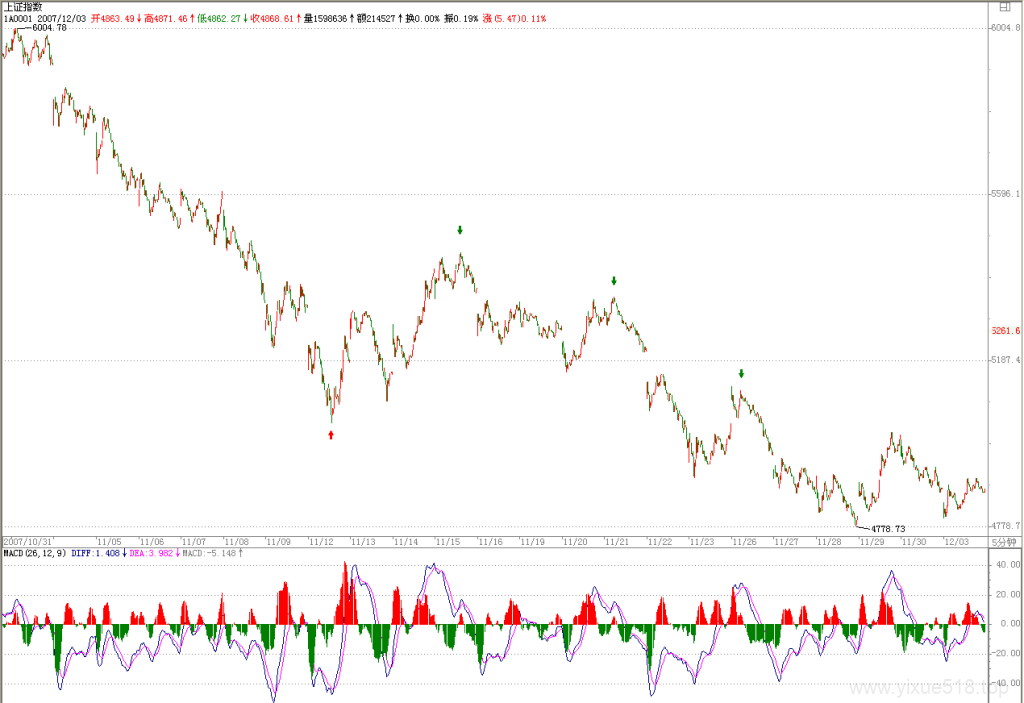The height and width of the screenshot is (703, 1024).
Task: Click the 4778.73 low price annotation
Action: [888, 529]
